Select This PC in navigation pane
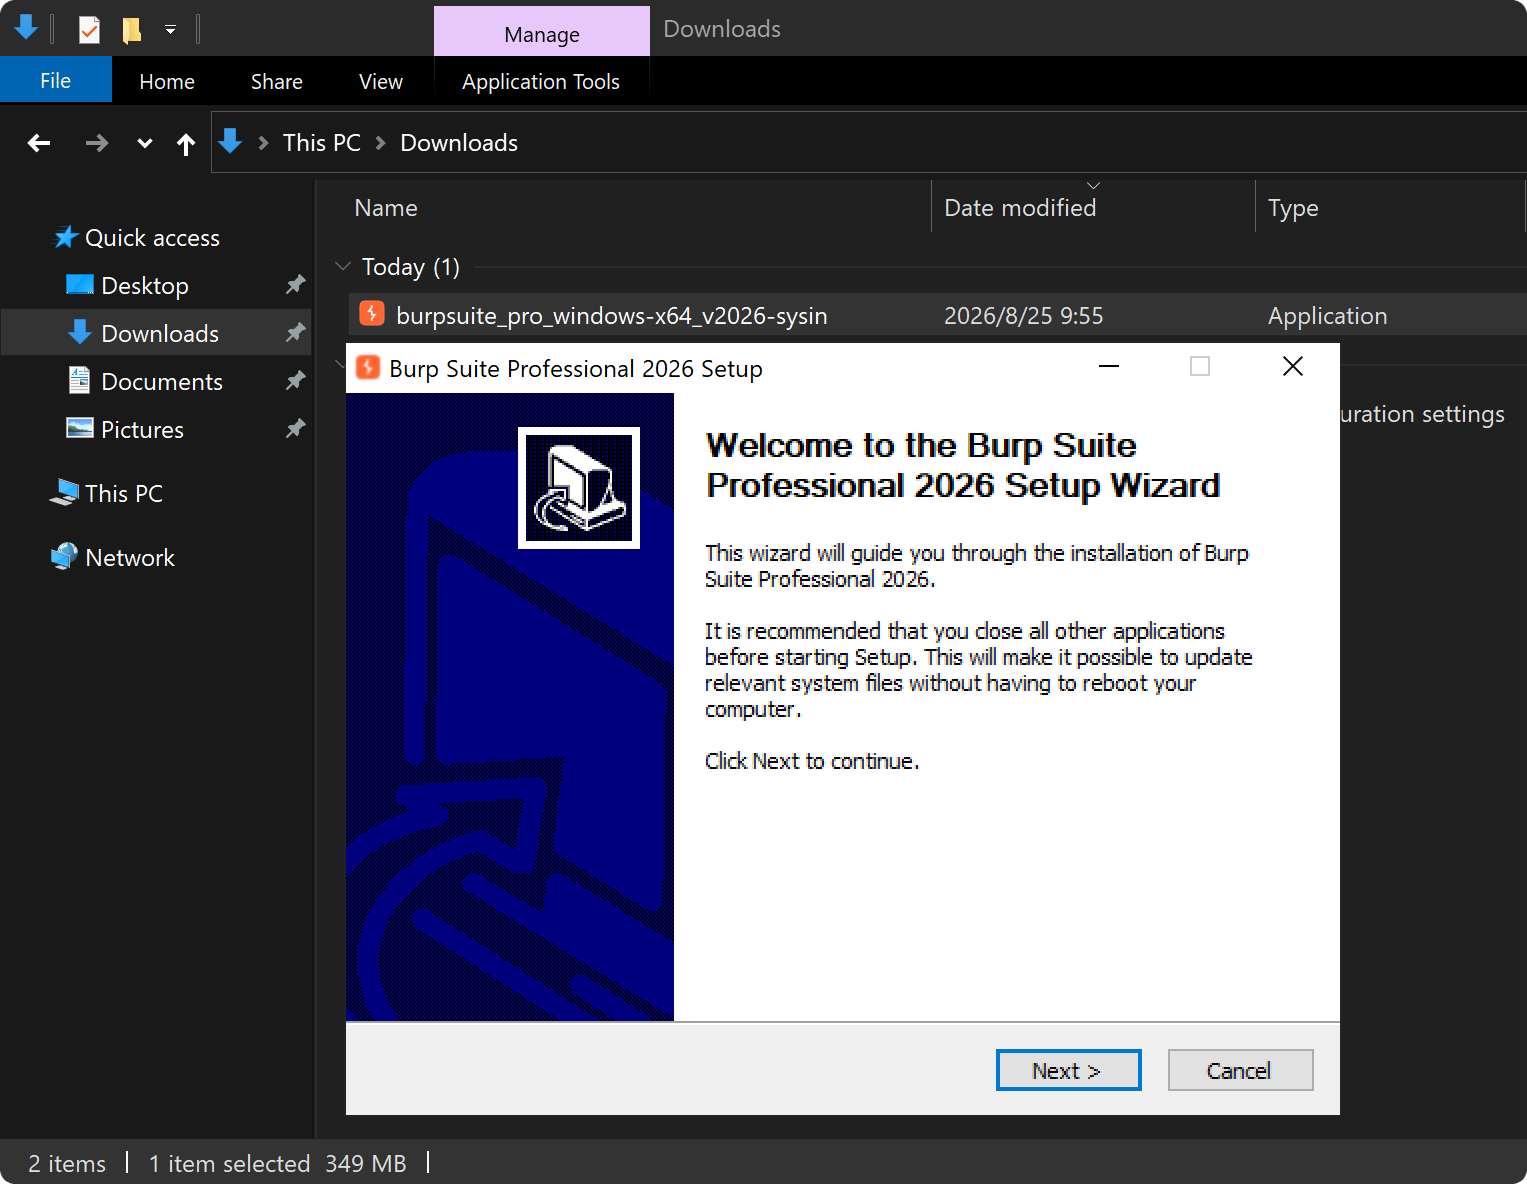The image size is (1527, 1184). tap(124, 494)
